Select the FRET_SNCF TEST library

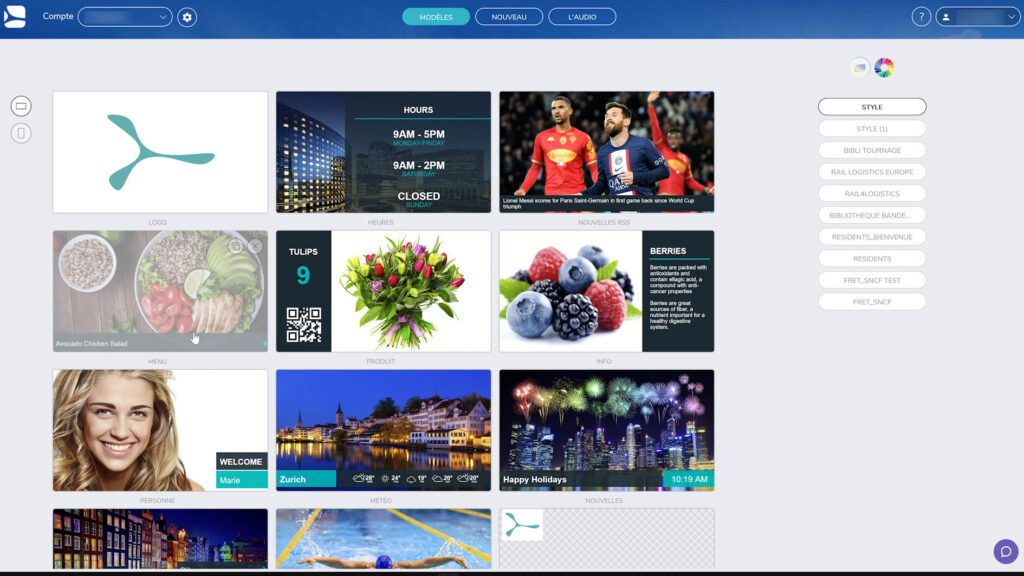[x=872, y=280]
